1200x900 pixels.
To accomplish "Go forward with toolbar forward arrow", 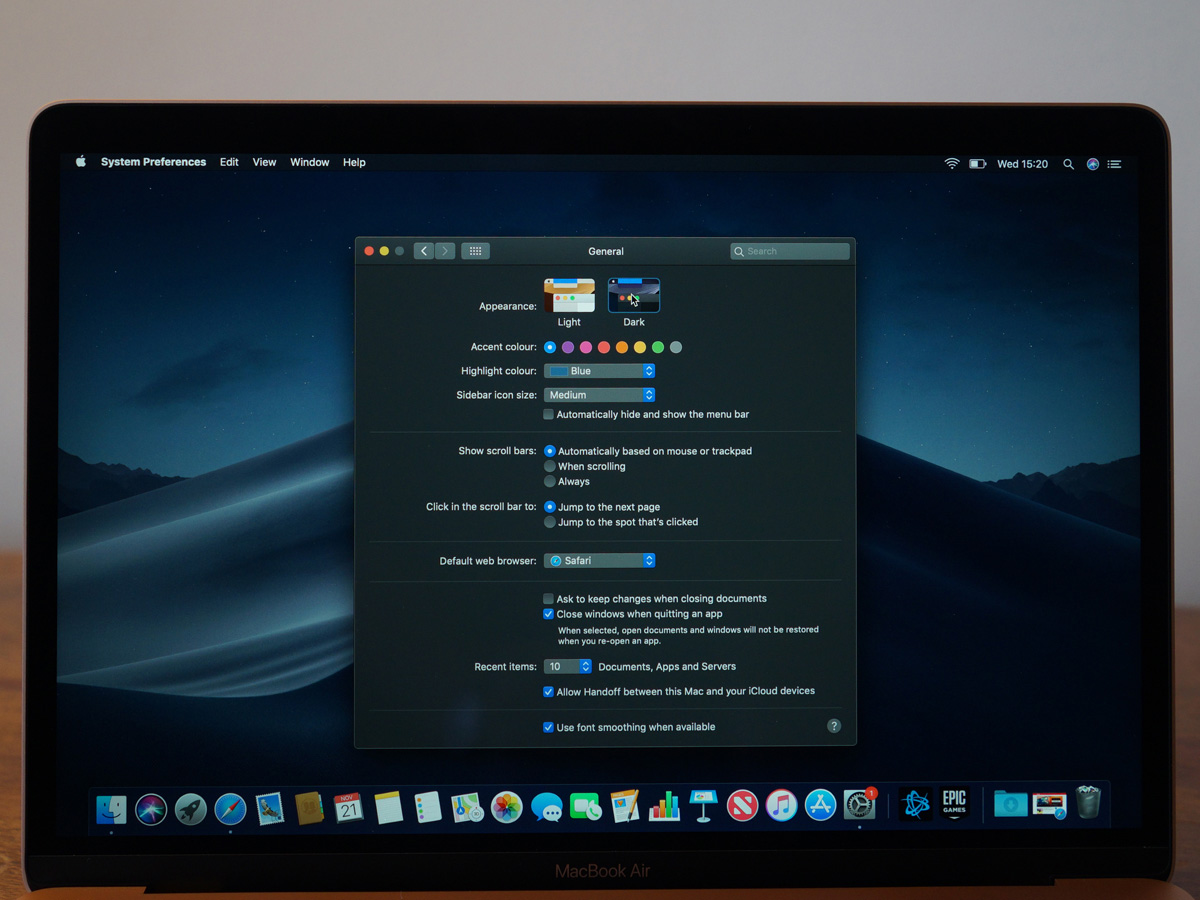I will coord(445,251).
